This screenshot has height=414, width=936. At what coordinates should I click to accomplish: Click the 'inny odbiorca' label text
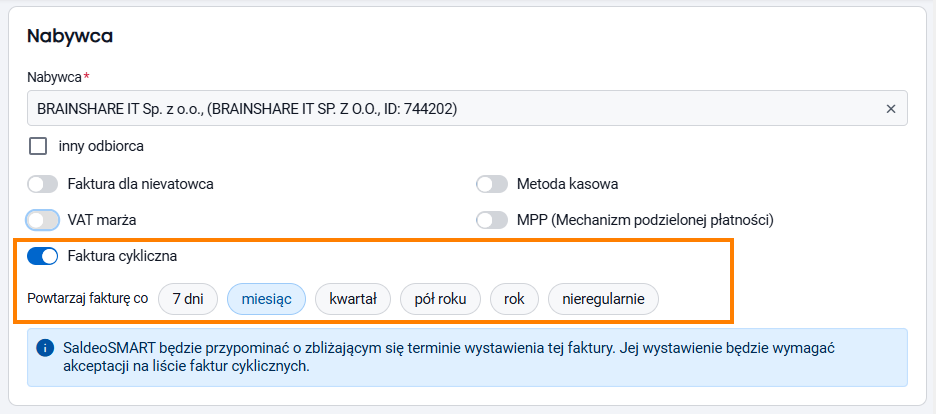click(101, 146)
